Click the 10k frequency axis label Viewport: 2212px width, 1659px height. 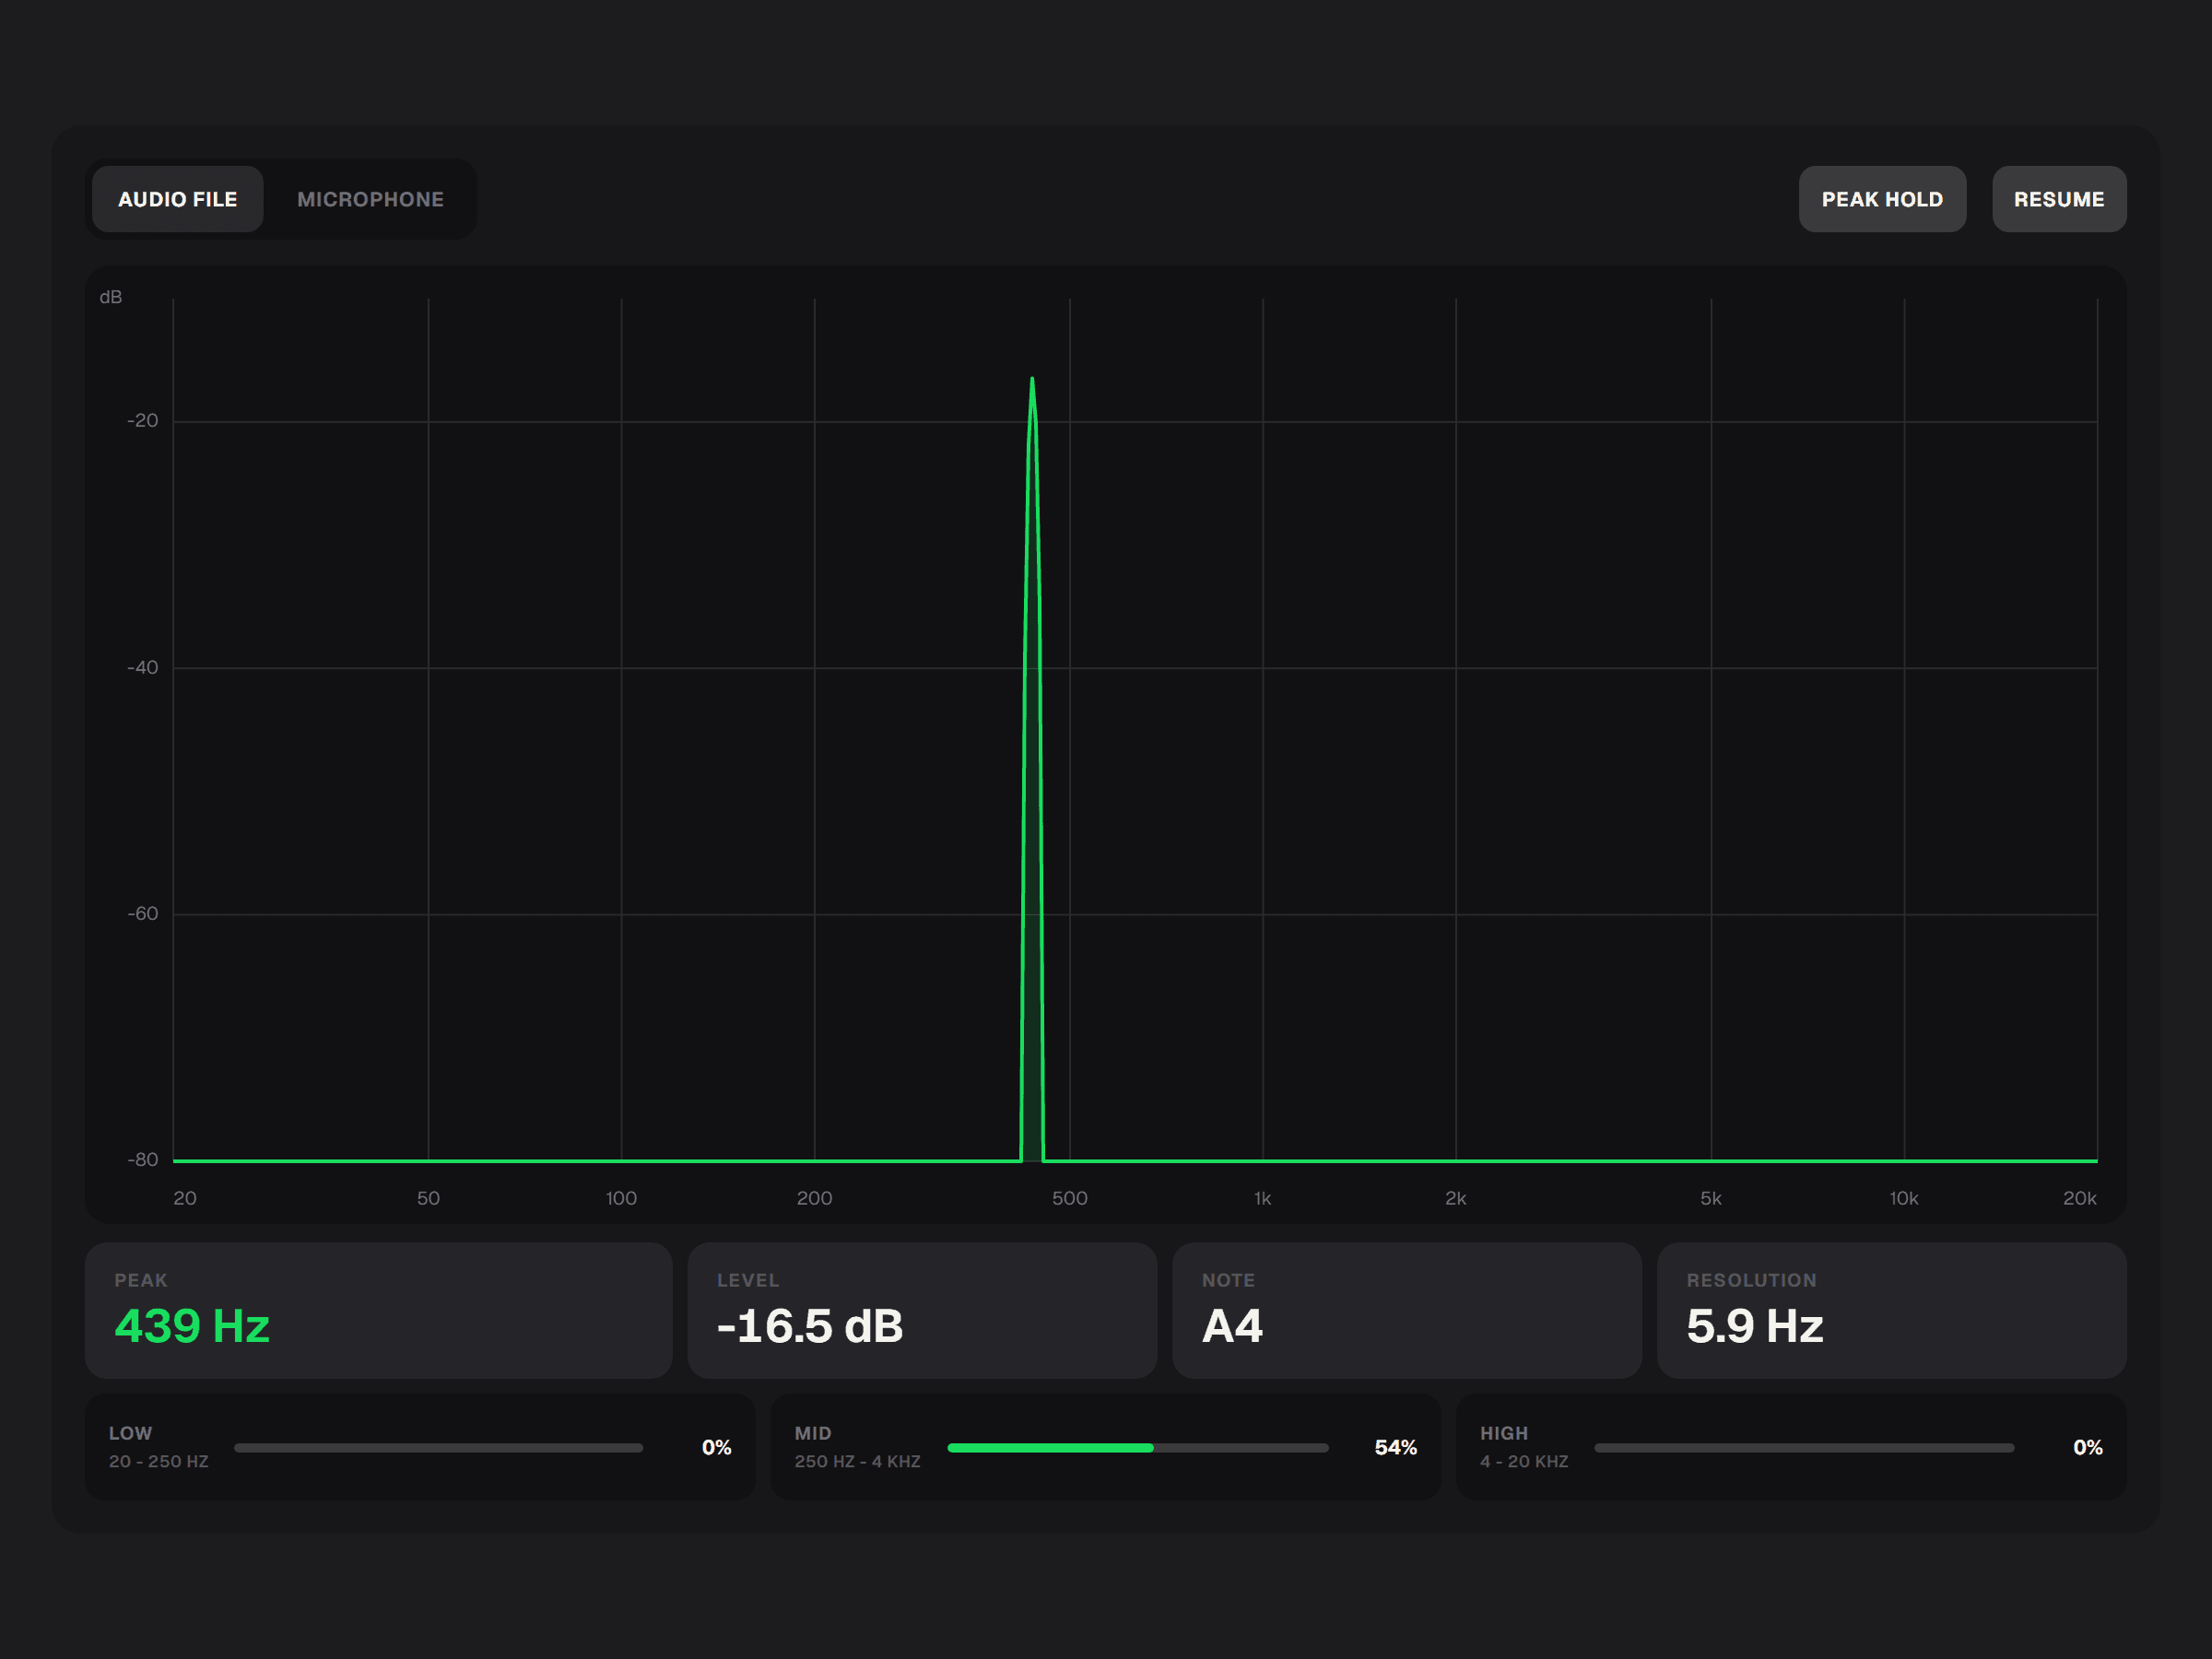[x=1903, y=1198]
